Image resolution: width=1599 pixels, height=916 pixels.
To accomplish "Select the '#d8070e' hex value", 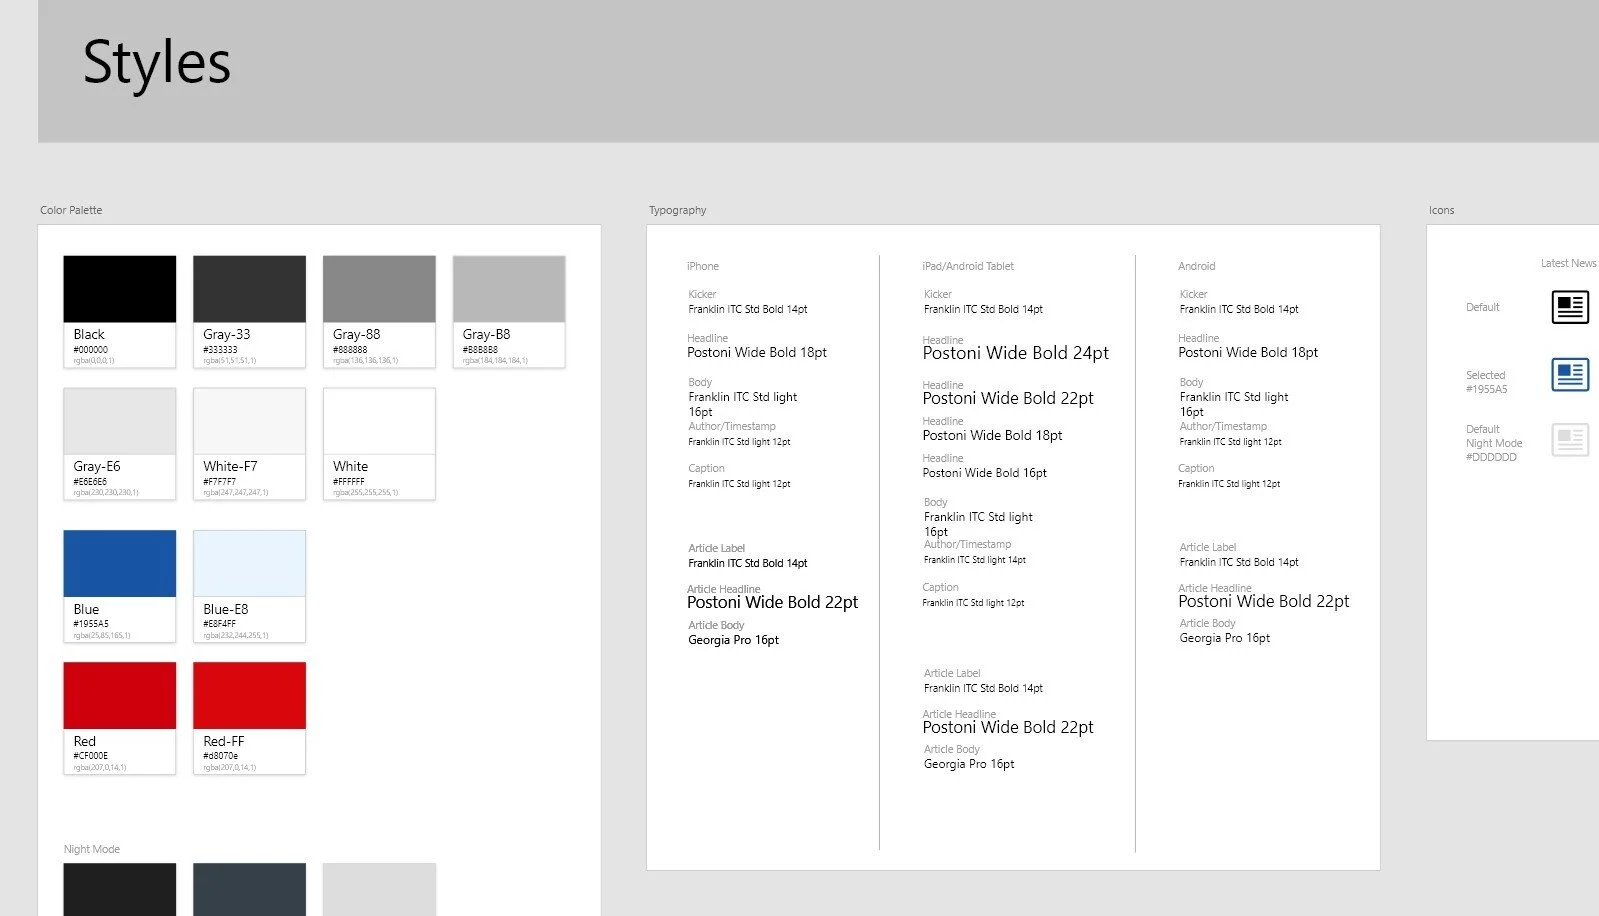I will click(x=220, y=756).
